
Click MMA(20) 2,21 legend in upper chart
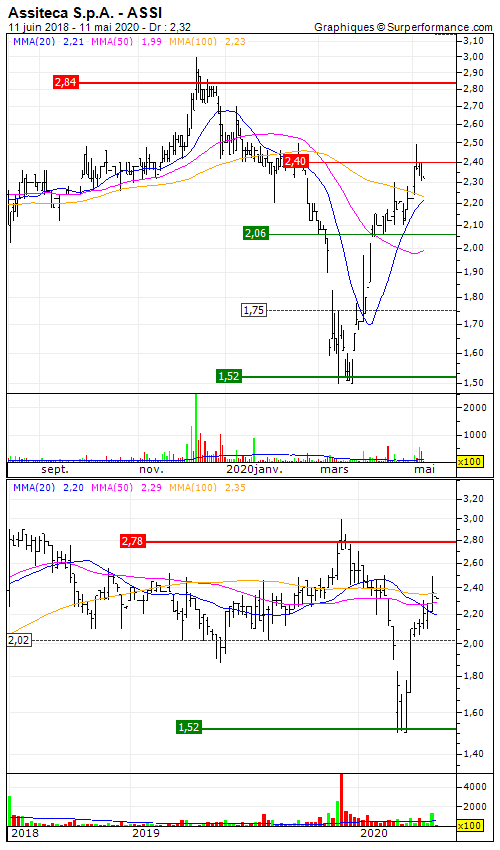[48, 42]
